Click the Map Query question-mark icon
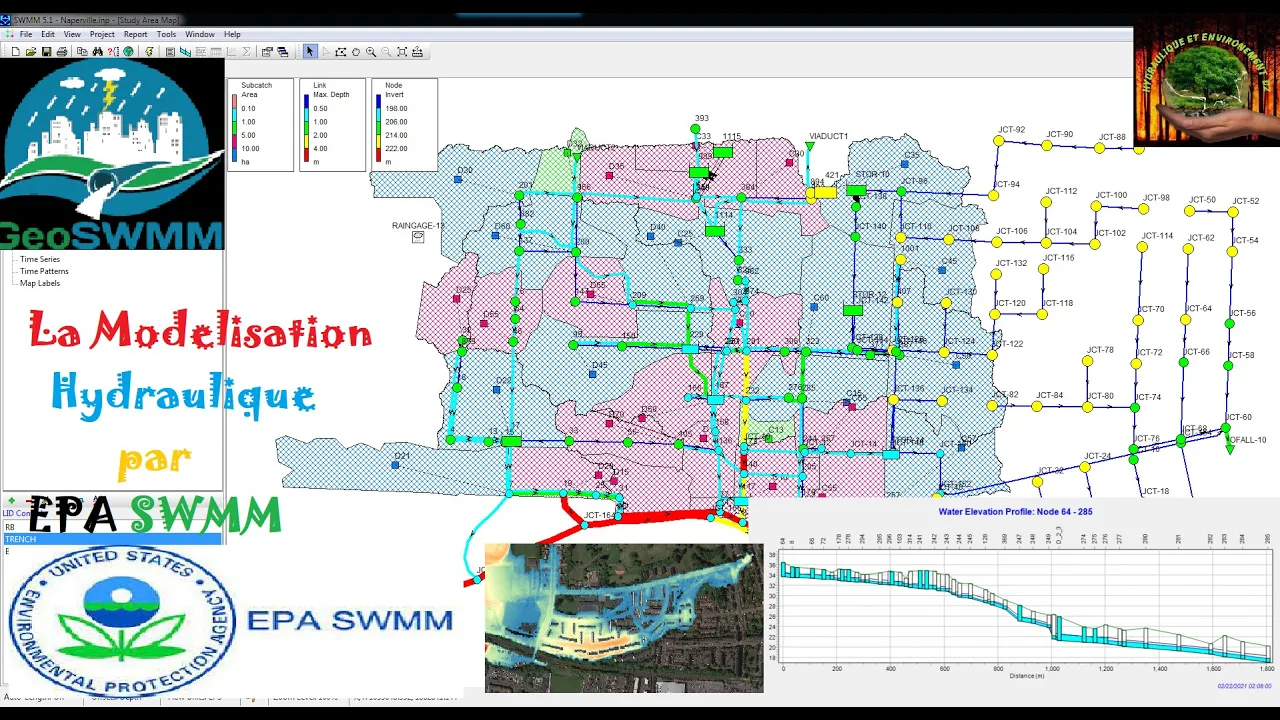 point(113,51)
